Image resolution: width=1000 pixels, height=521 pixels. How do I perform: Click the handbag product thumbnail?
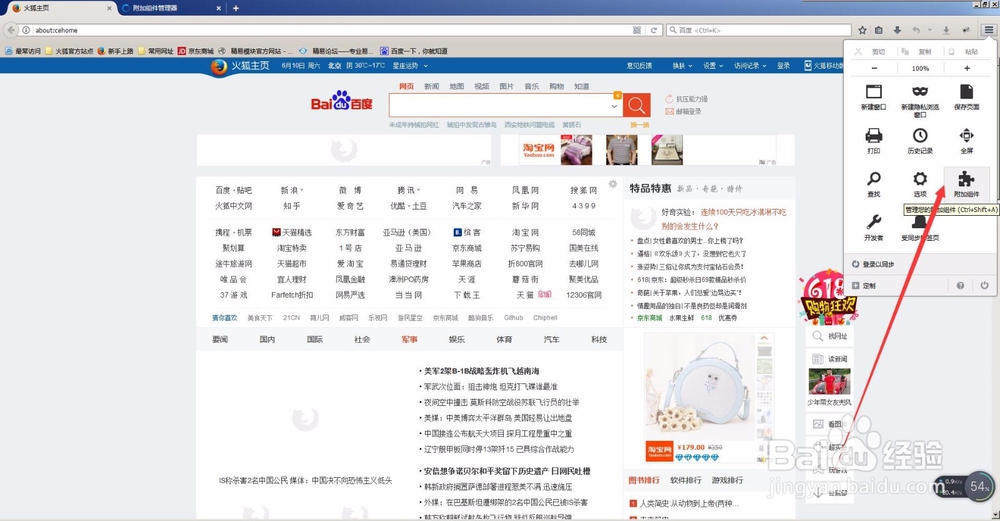(699, 386)
